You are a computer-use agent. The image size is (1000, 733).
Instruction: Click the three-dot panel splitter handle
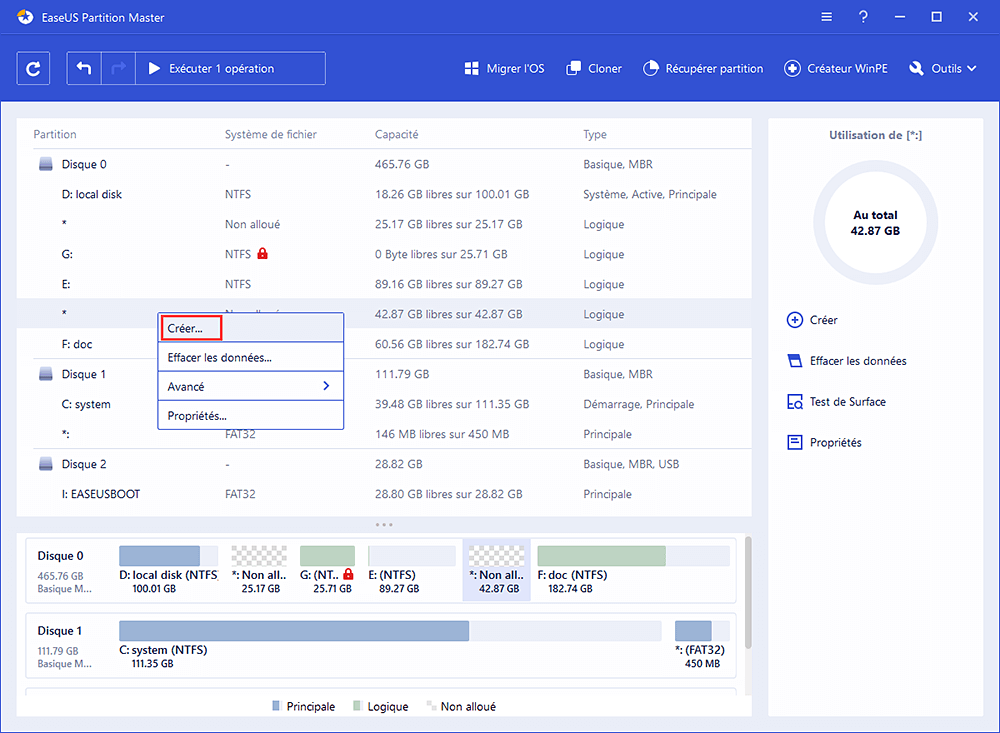(x=384, y=524)
